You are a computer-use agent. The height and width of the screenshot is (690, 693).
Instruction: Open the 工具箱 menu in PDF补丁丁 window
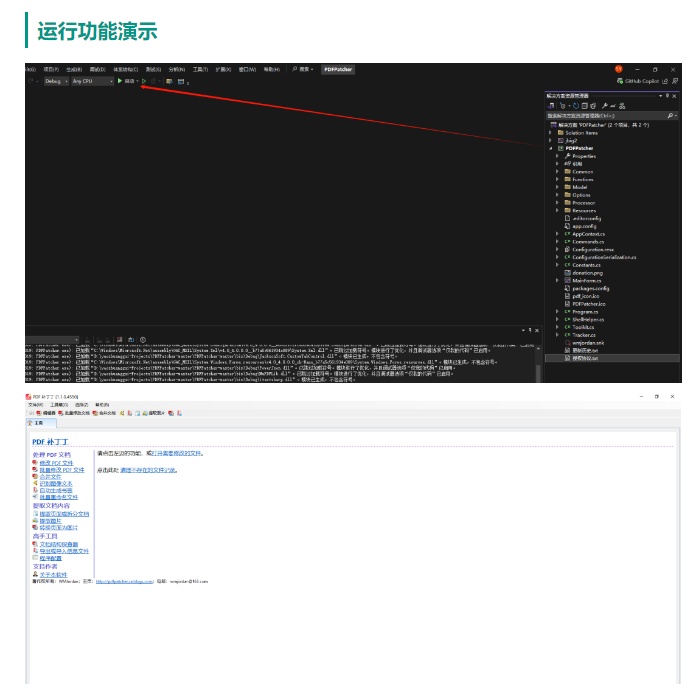(x=59, y=405)
